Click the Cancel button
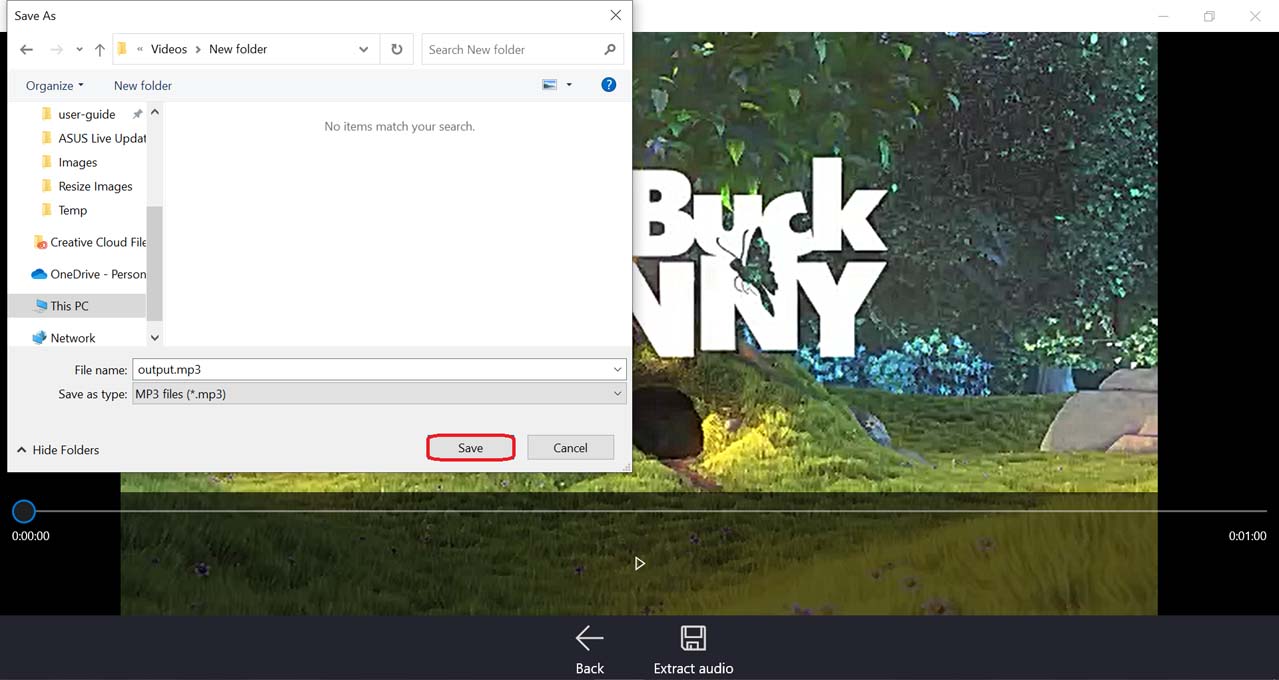This screenshot has height=680, width=1279. click(570, 448)
